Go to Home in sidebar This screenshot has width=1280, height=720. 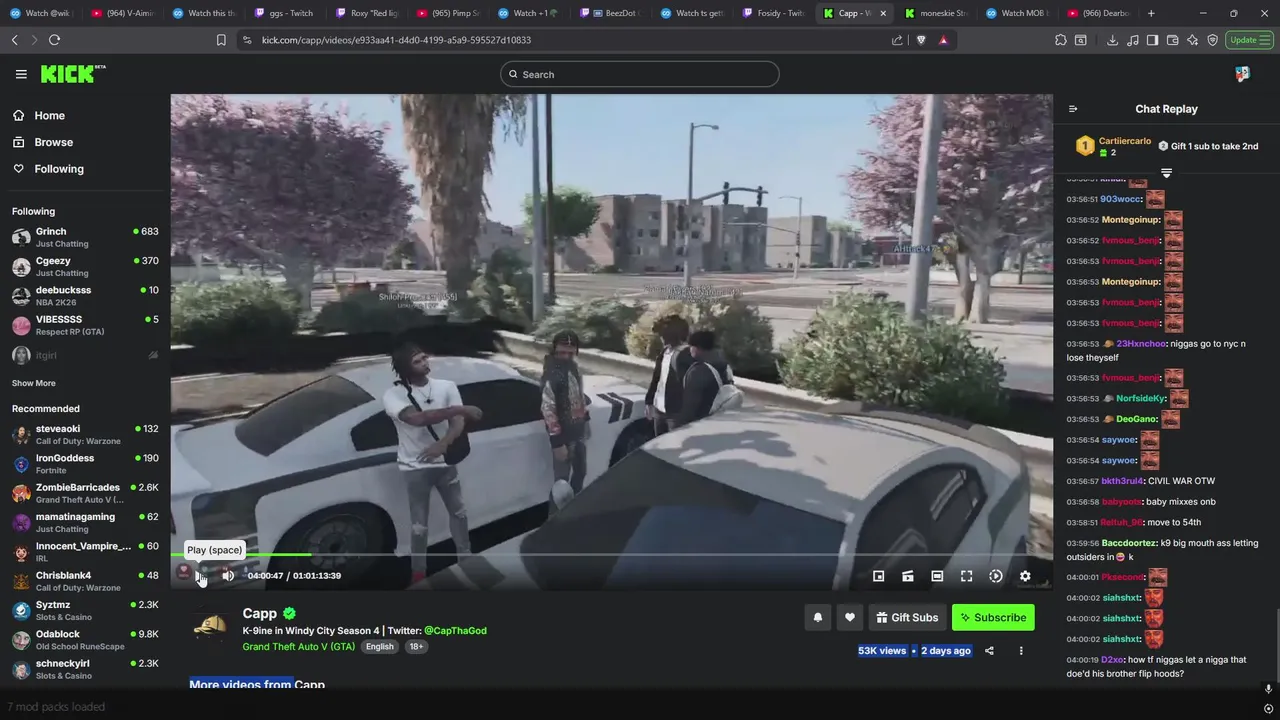(85, 115)
